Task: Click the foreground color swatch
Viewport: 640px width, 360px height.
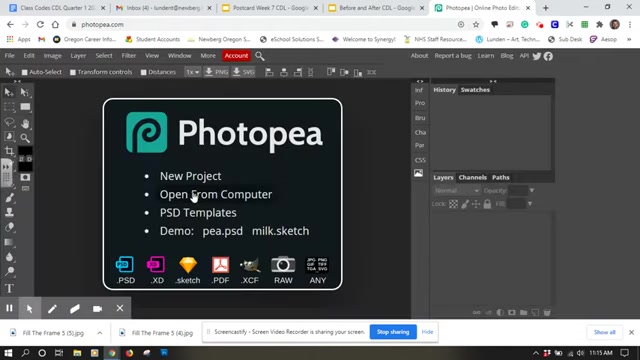Action: [x=25, y=151]
